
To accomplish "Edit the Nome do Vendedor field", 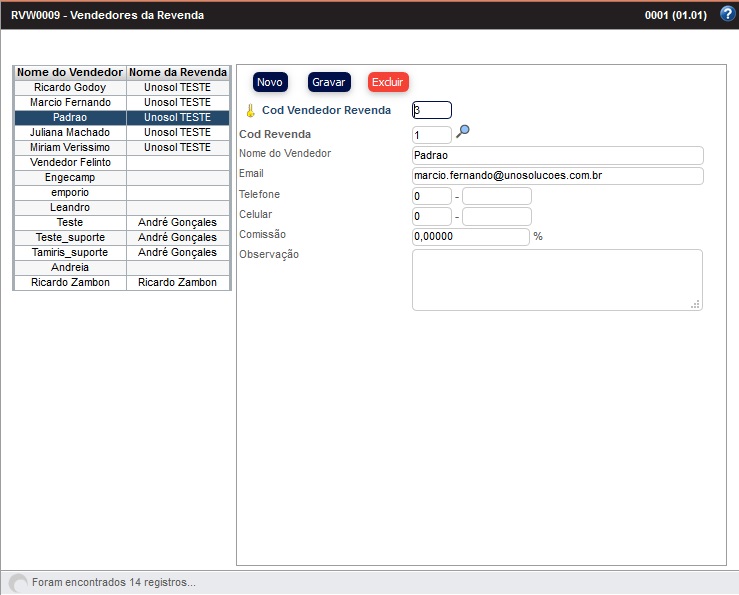I will click(557, 156).
